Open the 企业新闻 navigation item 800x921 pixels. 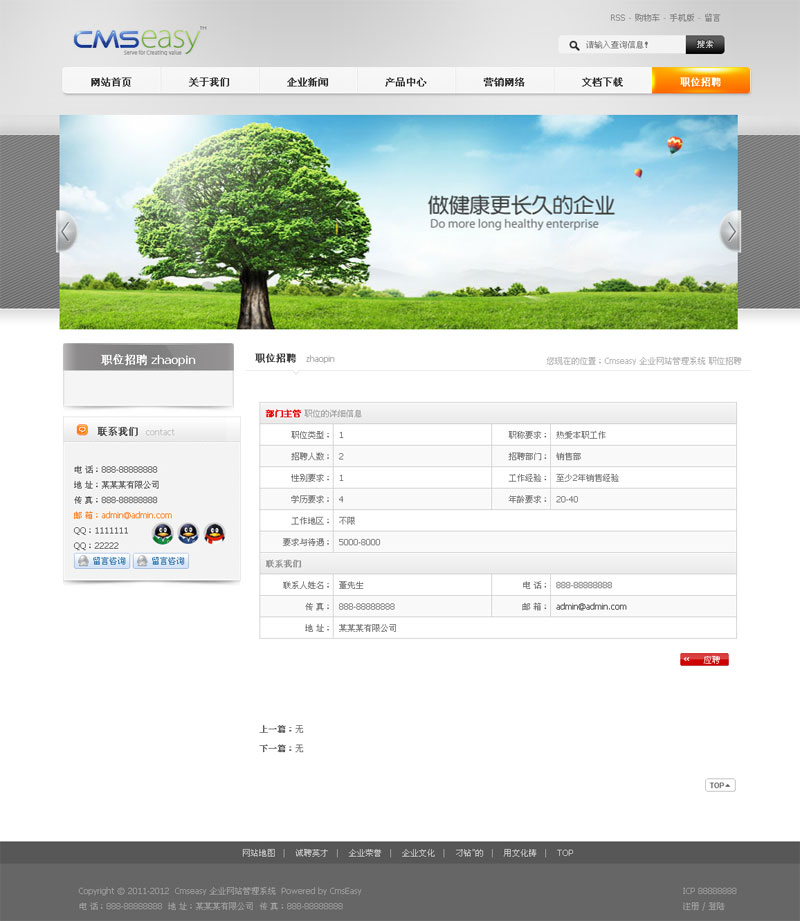(308, 82)
